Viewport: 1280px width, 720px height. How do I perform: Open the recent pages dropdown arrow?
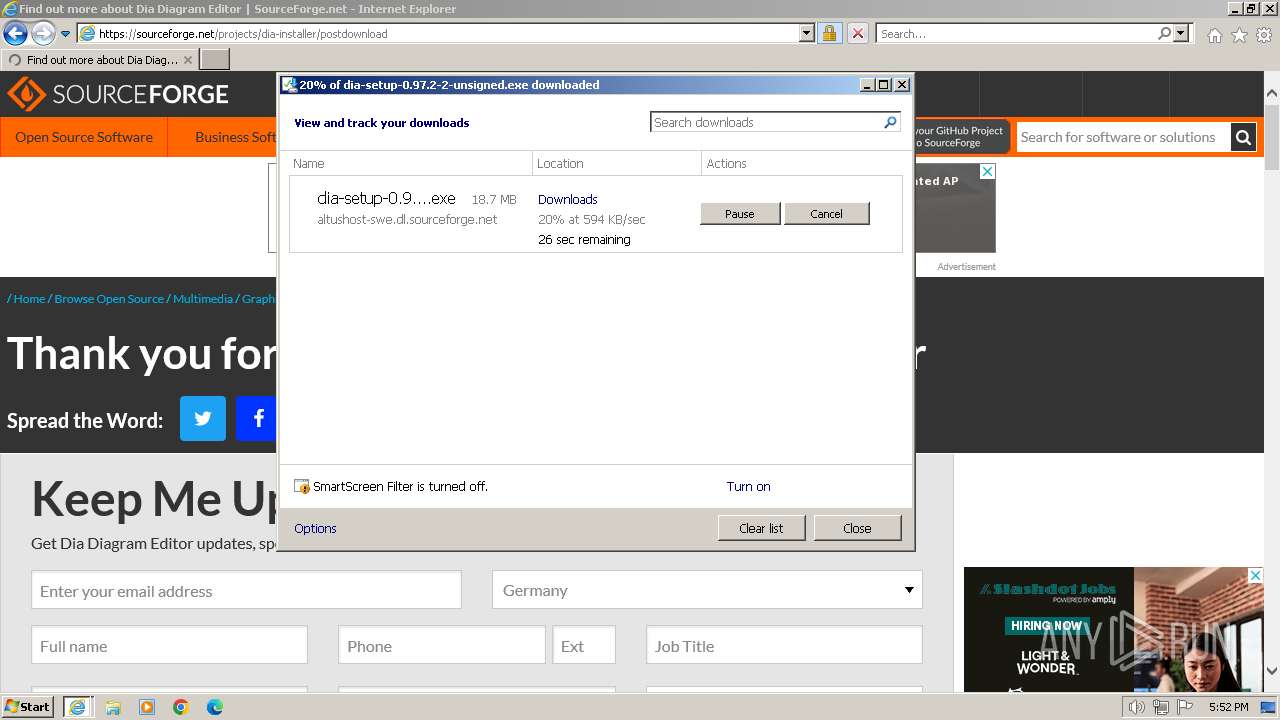(x=65, y=33)
